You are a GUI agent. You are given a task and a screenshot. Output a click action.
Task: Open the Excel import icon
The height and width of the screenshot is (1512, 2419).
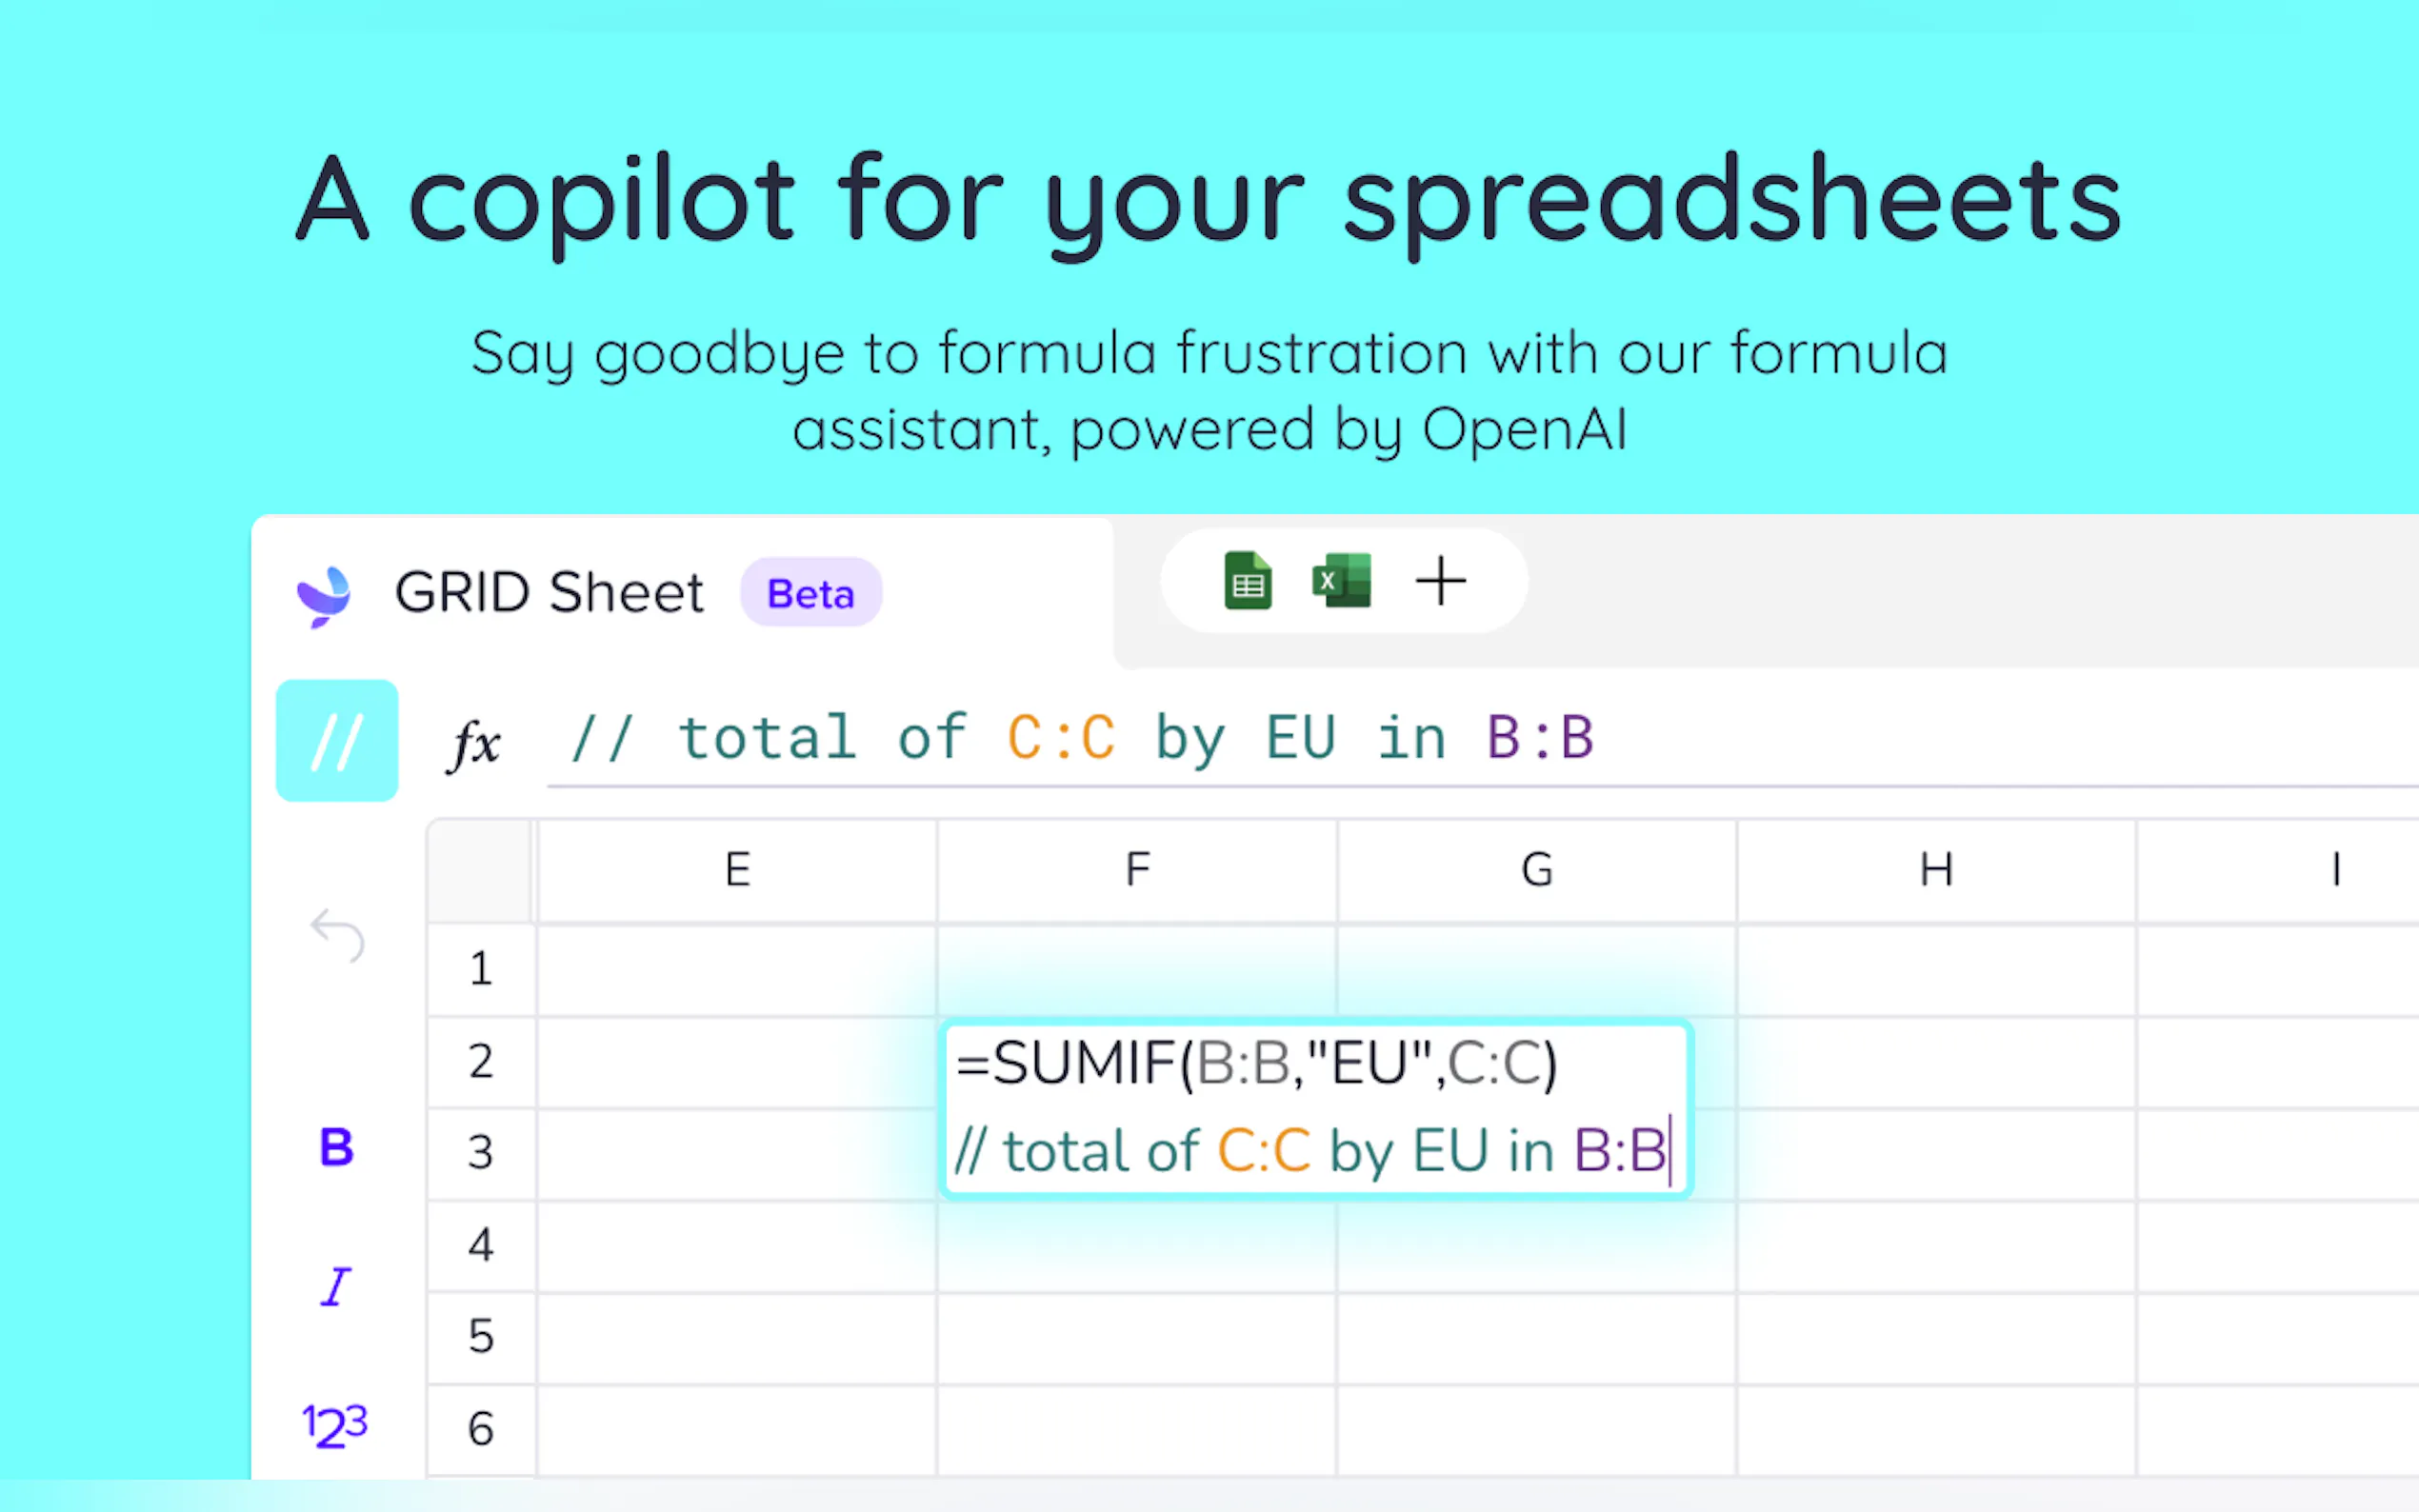tap(1341, 581)
